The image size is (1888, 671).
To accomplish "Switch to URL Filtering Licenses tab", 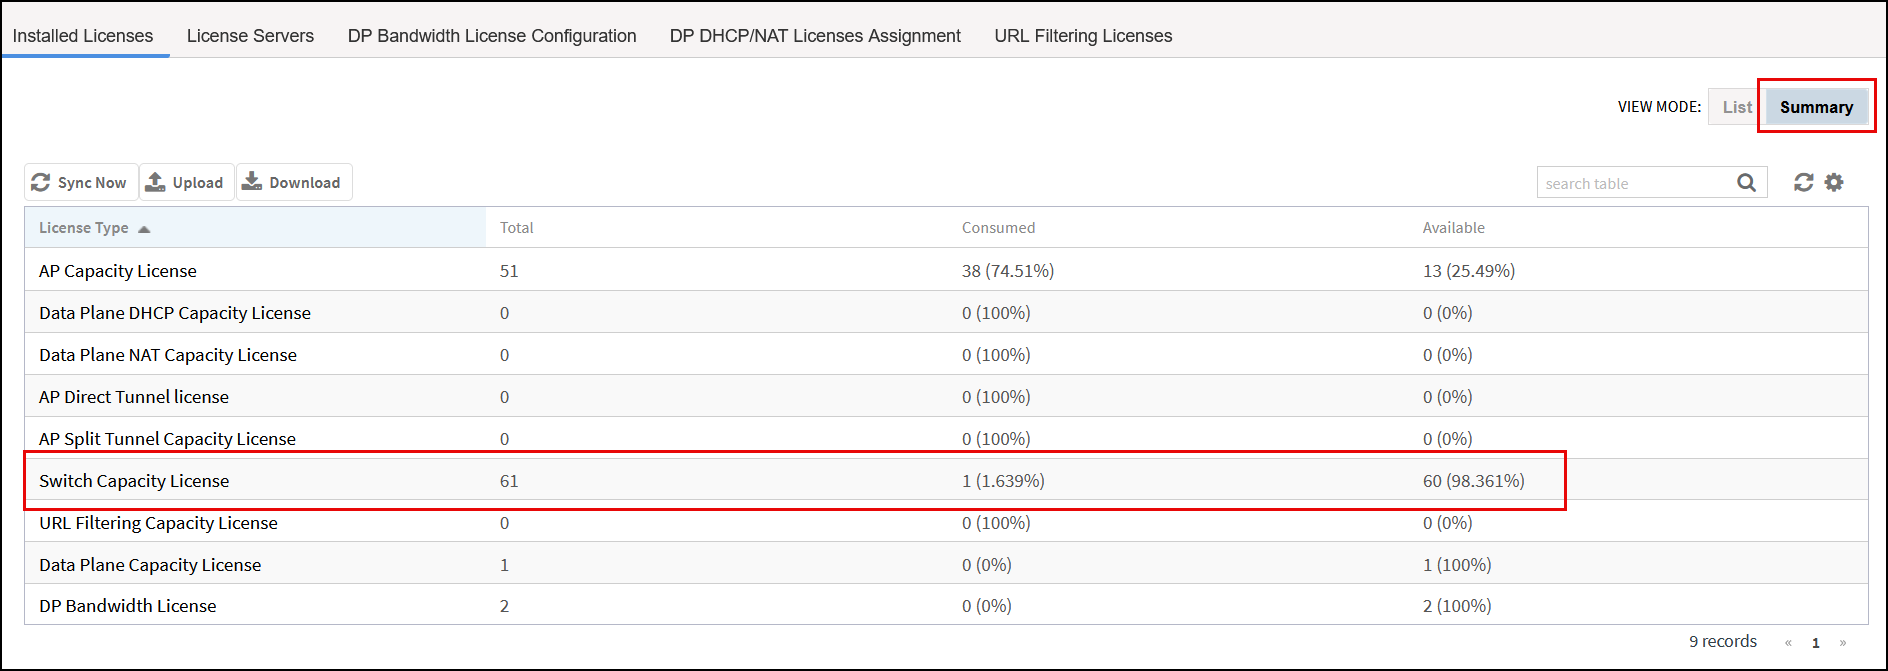I will [x=1083, y=36].
